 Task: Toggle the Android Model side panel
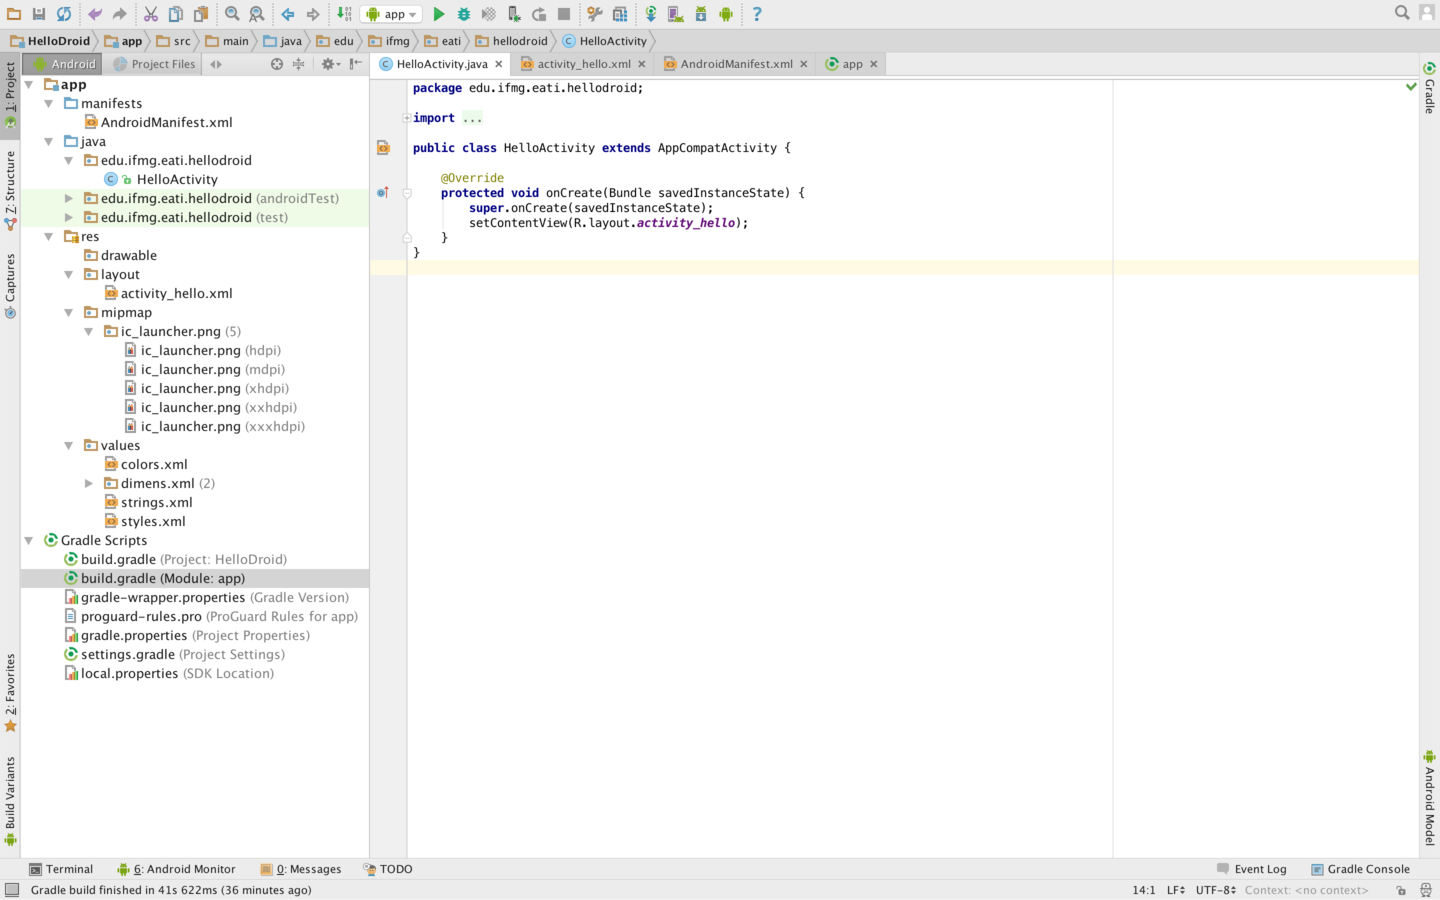click(1429, 797)
